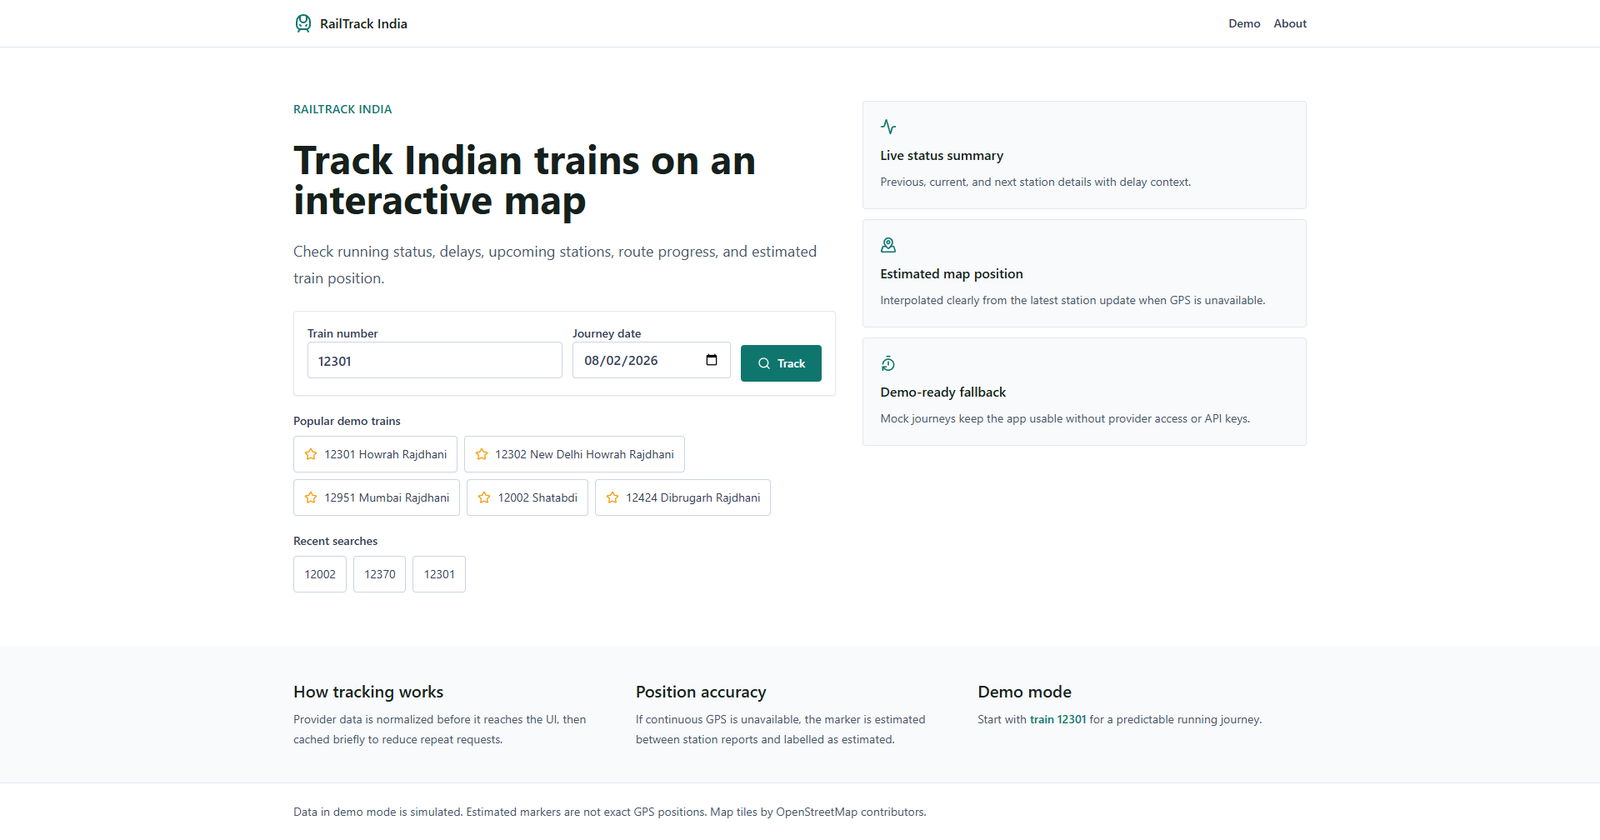Viewport: 1600px width, 840px height.
Task: Click the Train number field label
Action: (342, 334)
